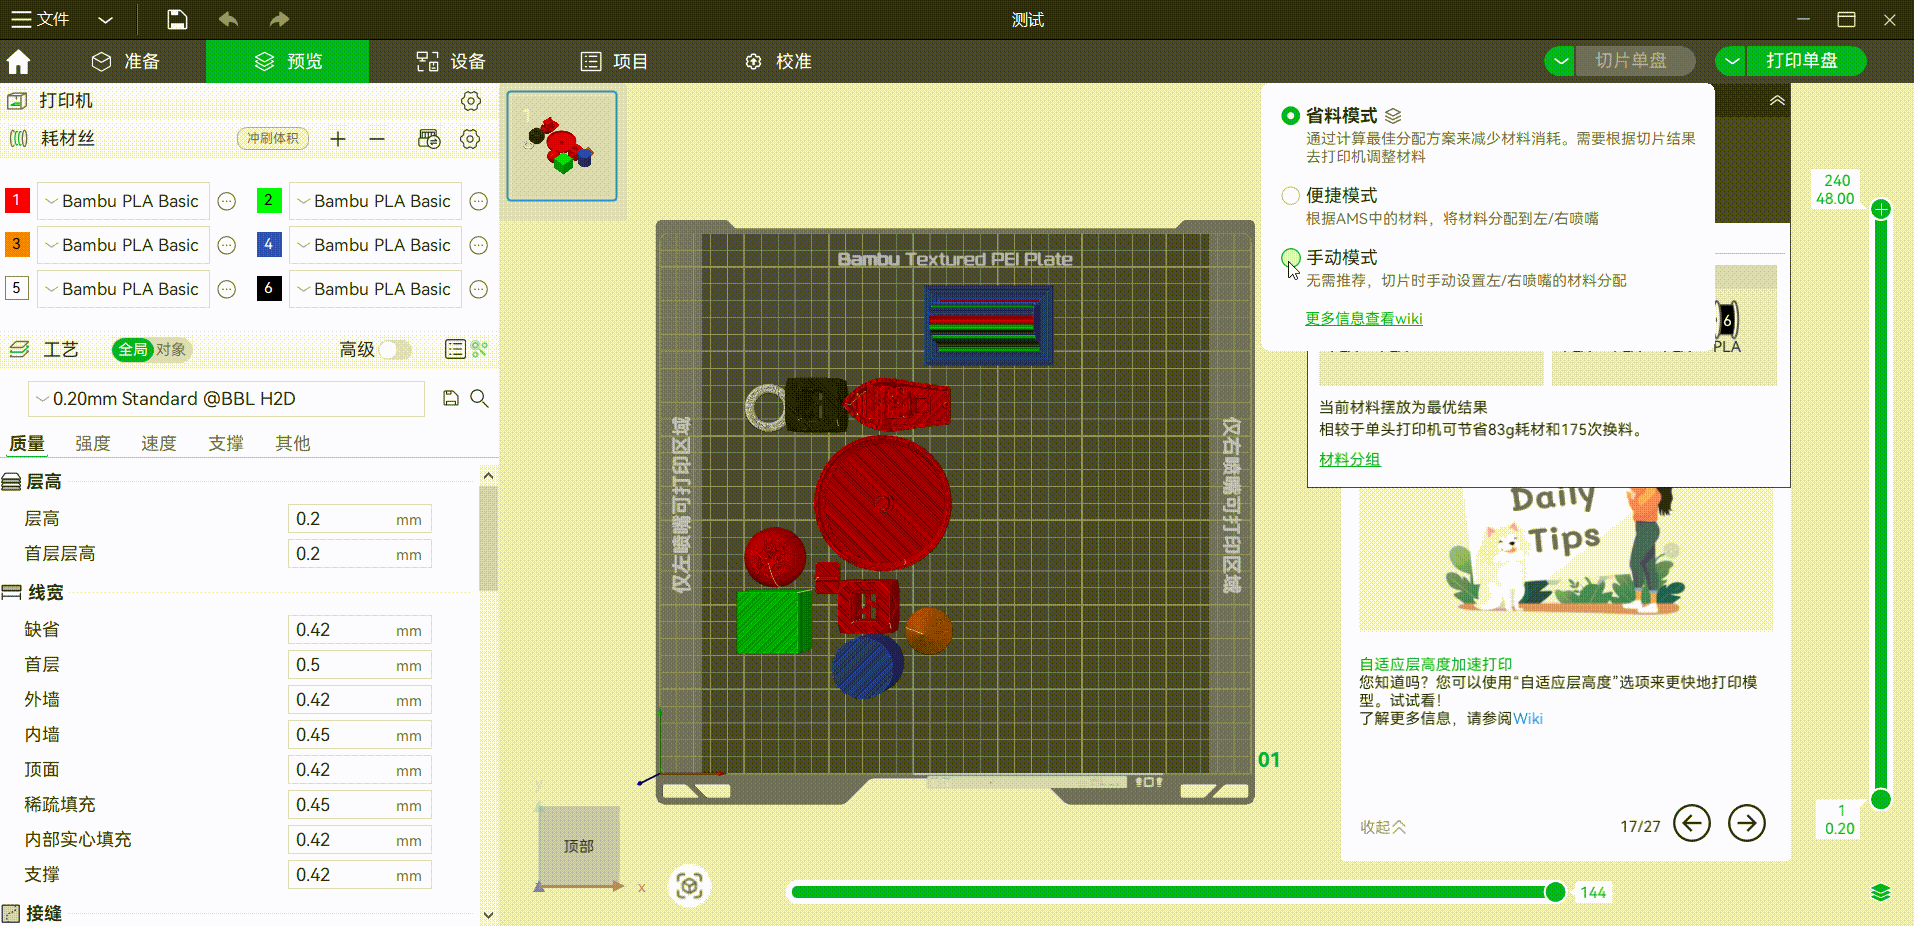Click the blue filament 4 color swatch
The image size is (1914, 926).
[x=269, y=245]
